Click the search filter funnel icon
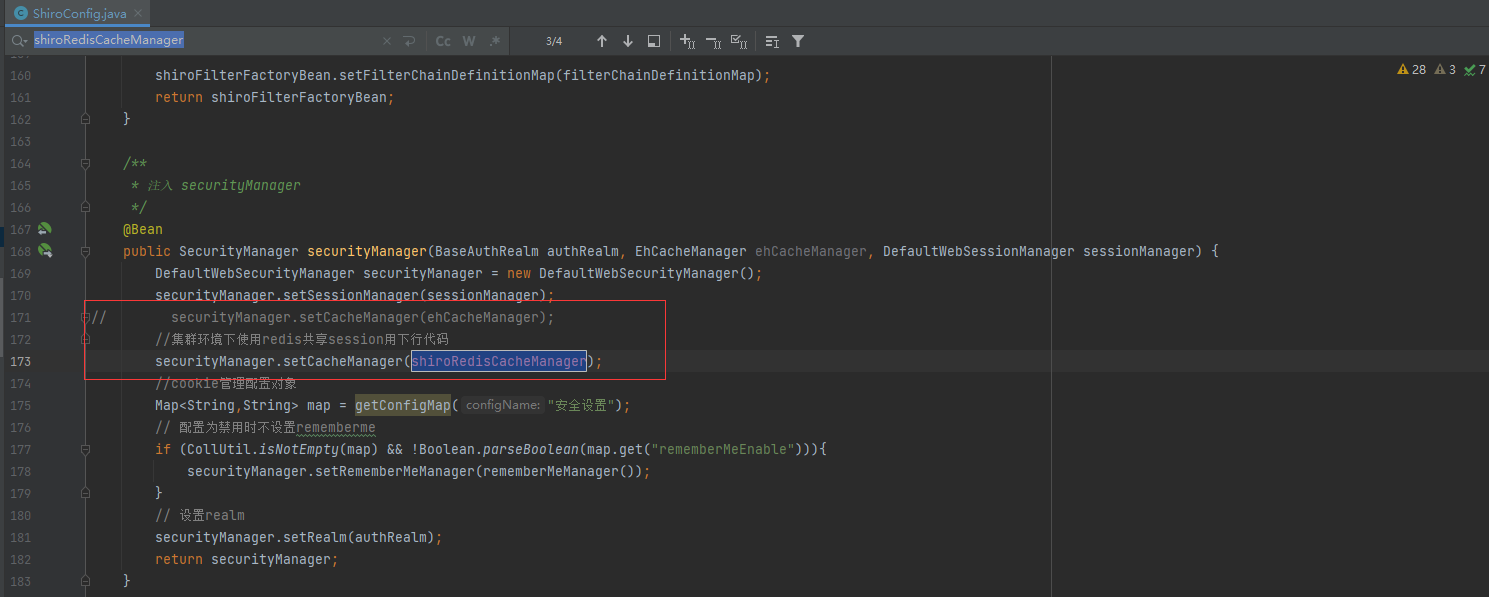The width and height of the screenshot is (1489, 597). pos(798,41)
